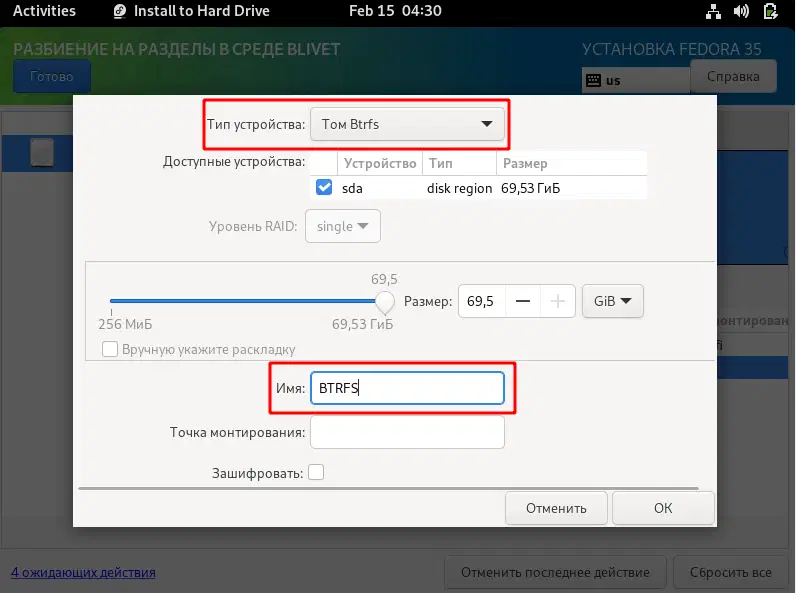796x593 pixels.
Task: Click the Install to Hard Drive app icon
Action: coord(120,11)
